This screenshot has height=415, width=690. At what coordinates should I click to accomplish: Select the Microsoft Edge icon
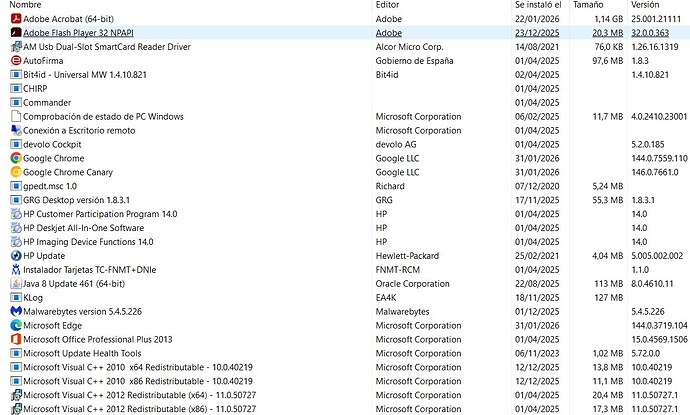15,325
